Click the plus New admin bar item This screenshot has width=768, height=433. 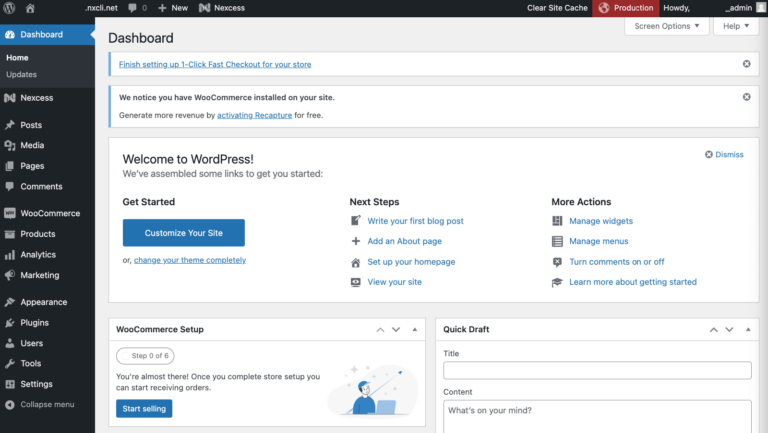coord(173,8)
